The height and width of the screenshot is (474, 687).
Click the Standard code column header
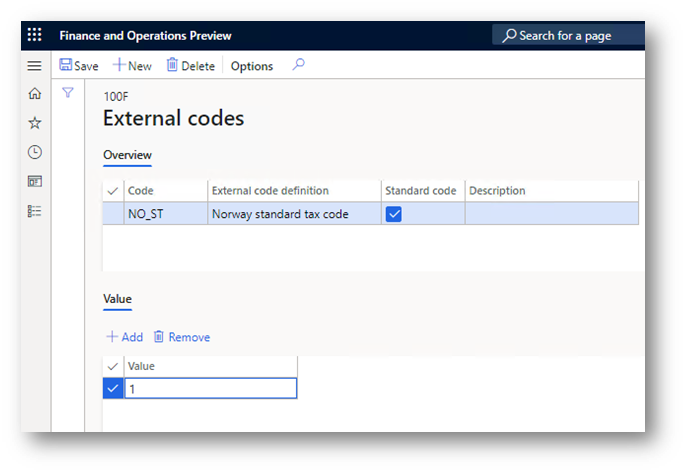pyautogui.click(x=421, y=191)
